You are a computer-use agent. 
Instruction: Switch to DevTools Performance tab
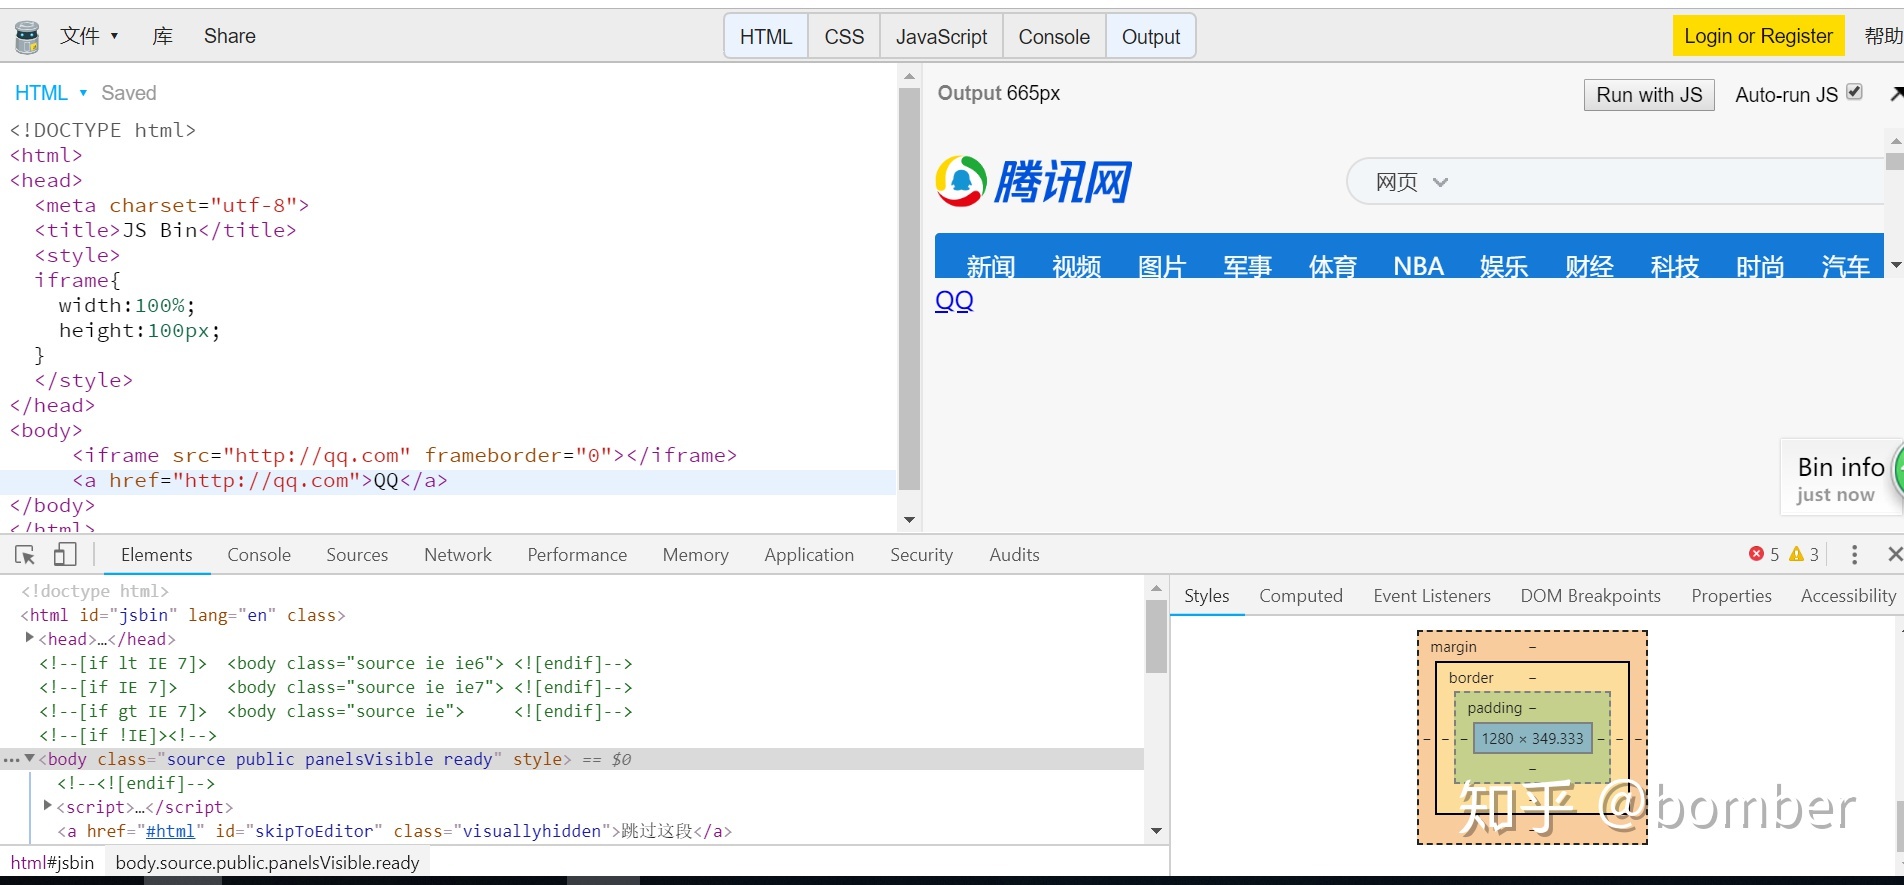[x=577, y=555]
